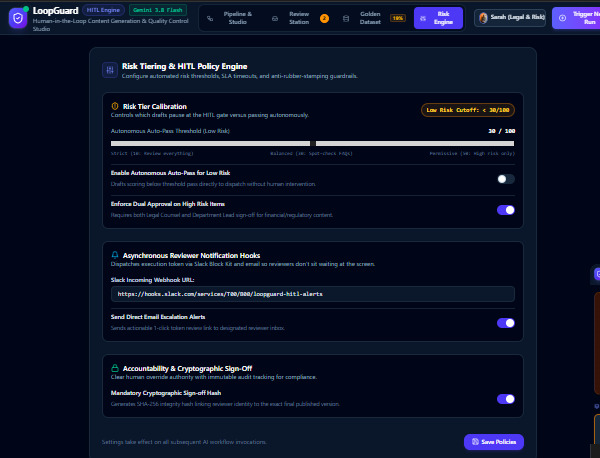Toggle Mandatory Cryptographic Sign-off Hash switch

505,399
